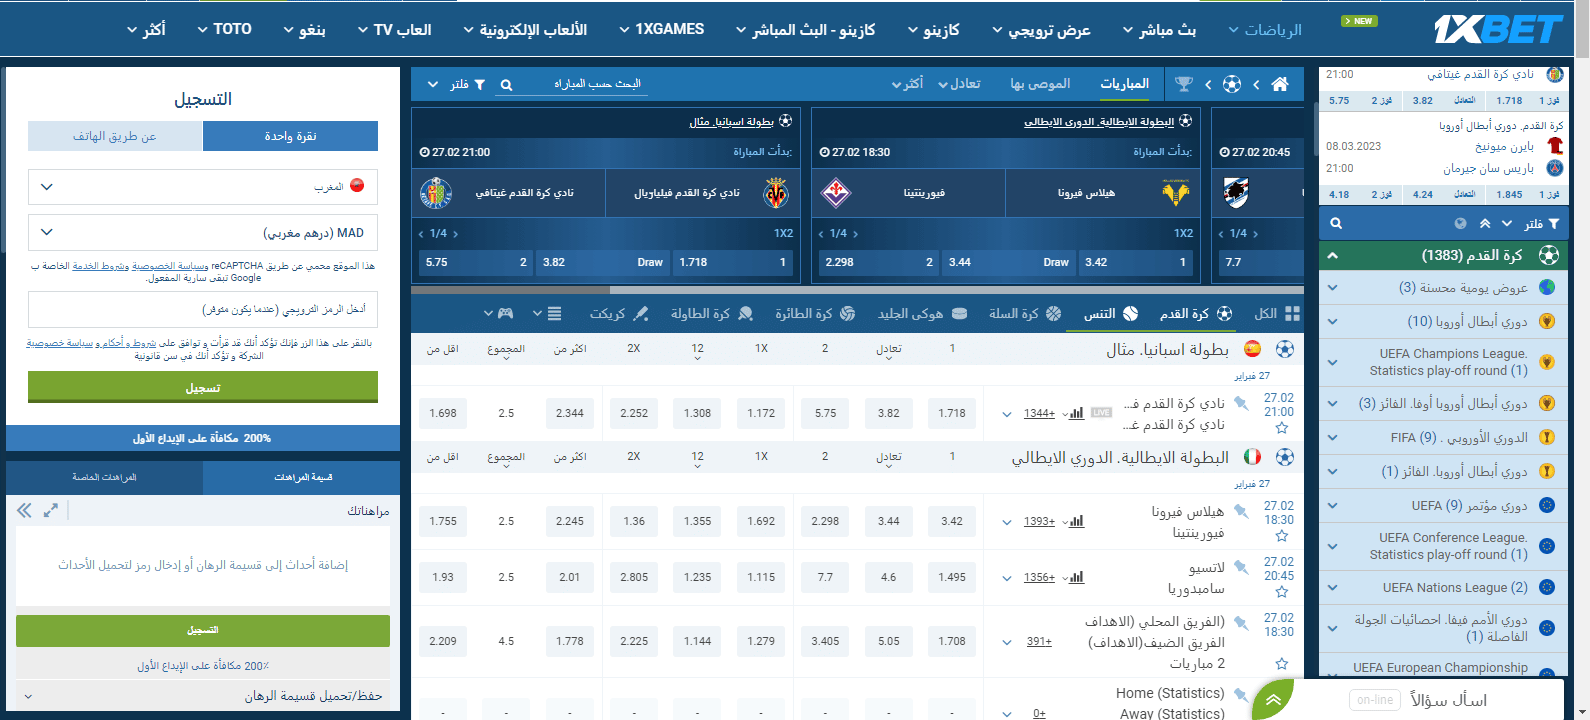
Task: Open statistics chart for Lazio Sampdoria match
Action: [x=1075, y=577]
